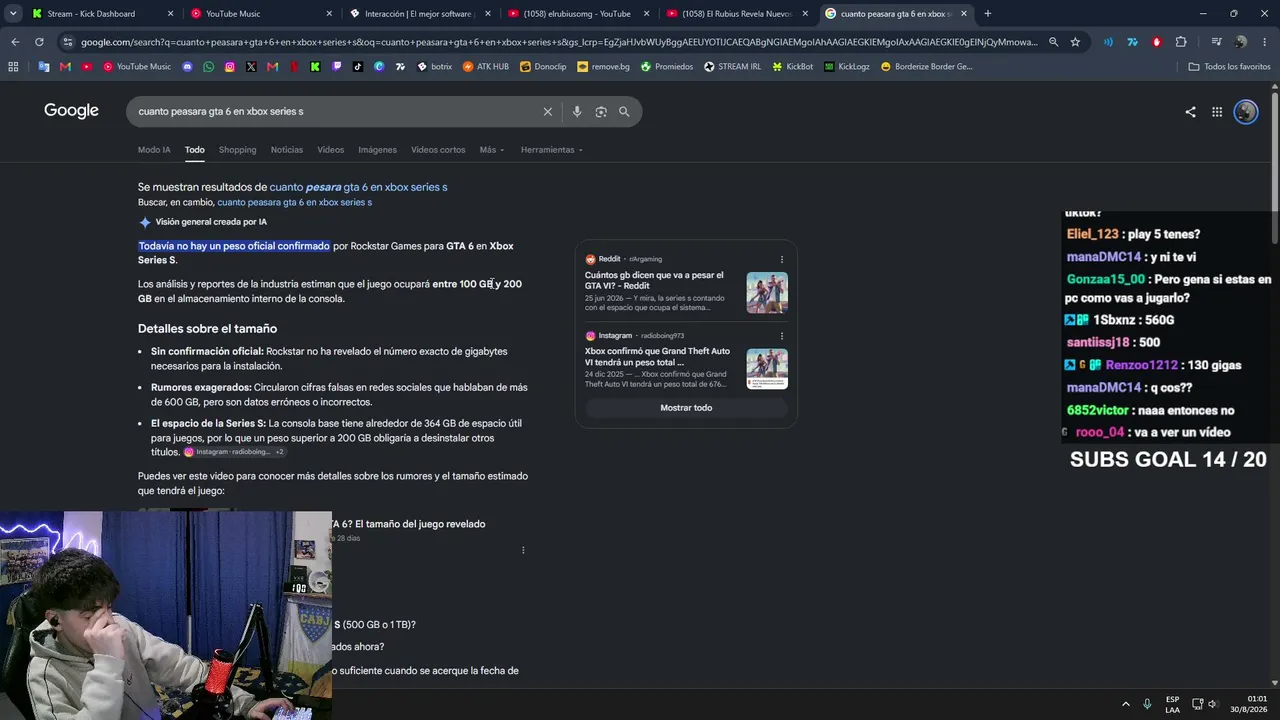Image resolution: width=1280 pixels, height=720 pixels.
Task: Click the Reddit result thumbnail image
Action: [767, 293]
